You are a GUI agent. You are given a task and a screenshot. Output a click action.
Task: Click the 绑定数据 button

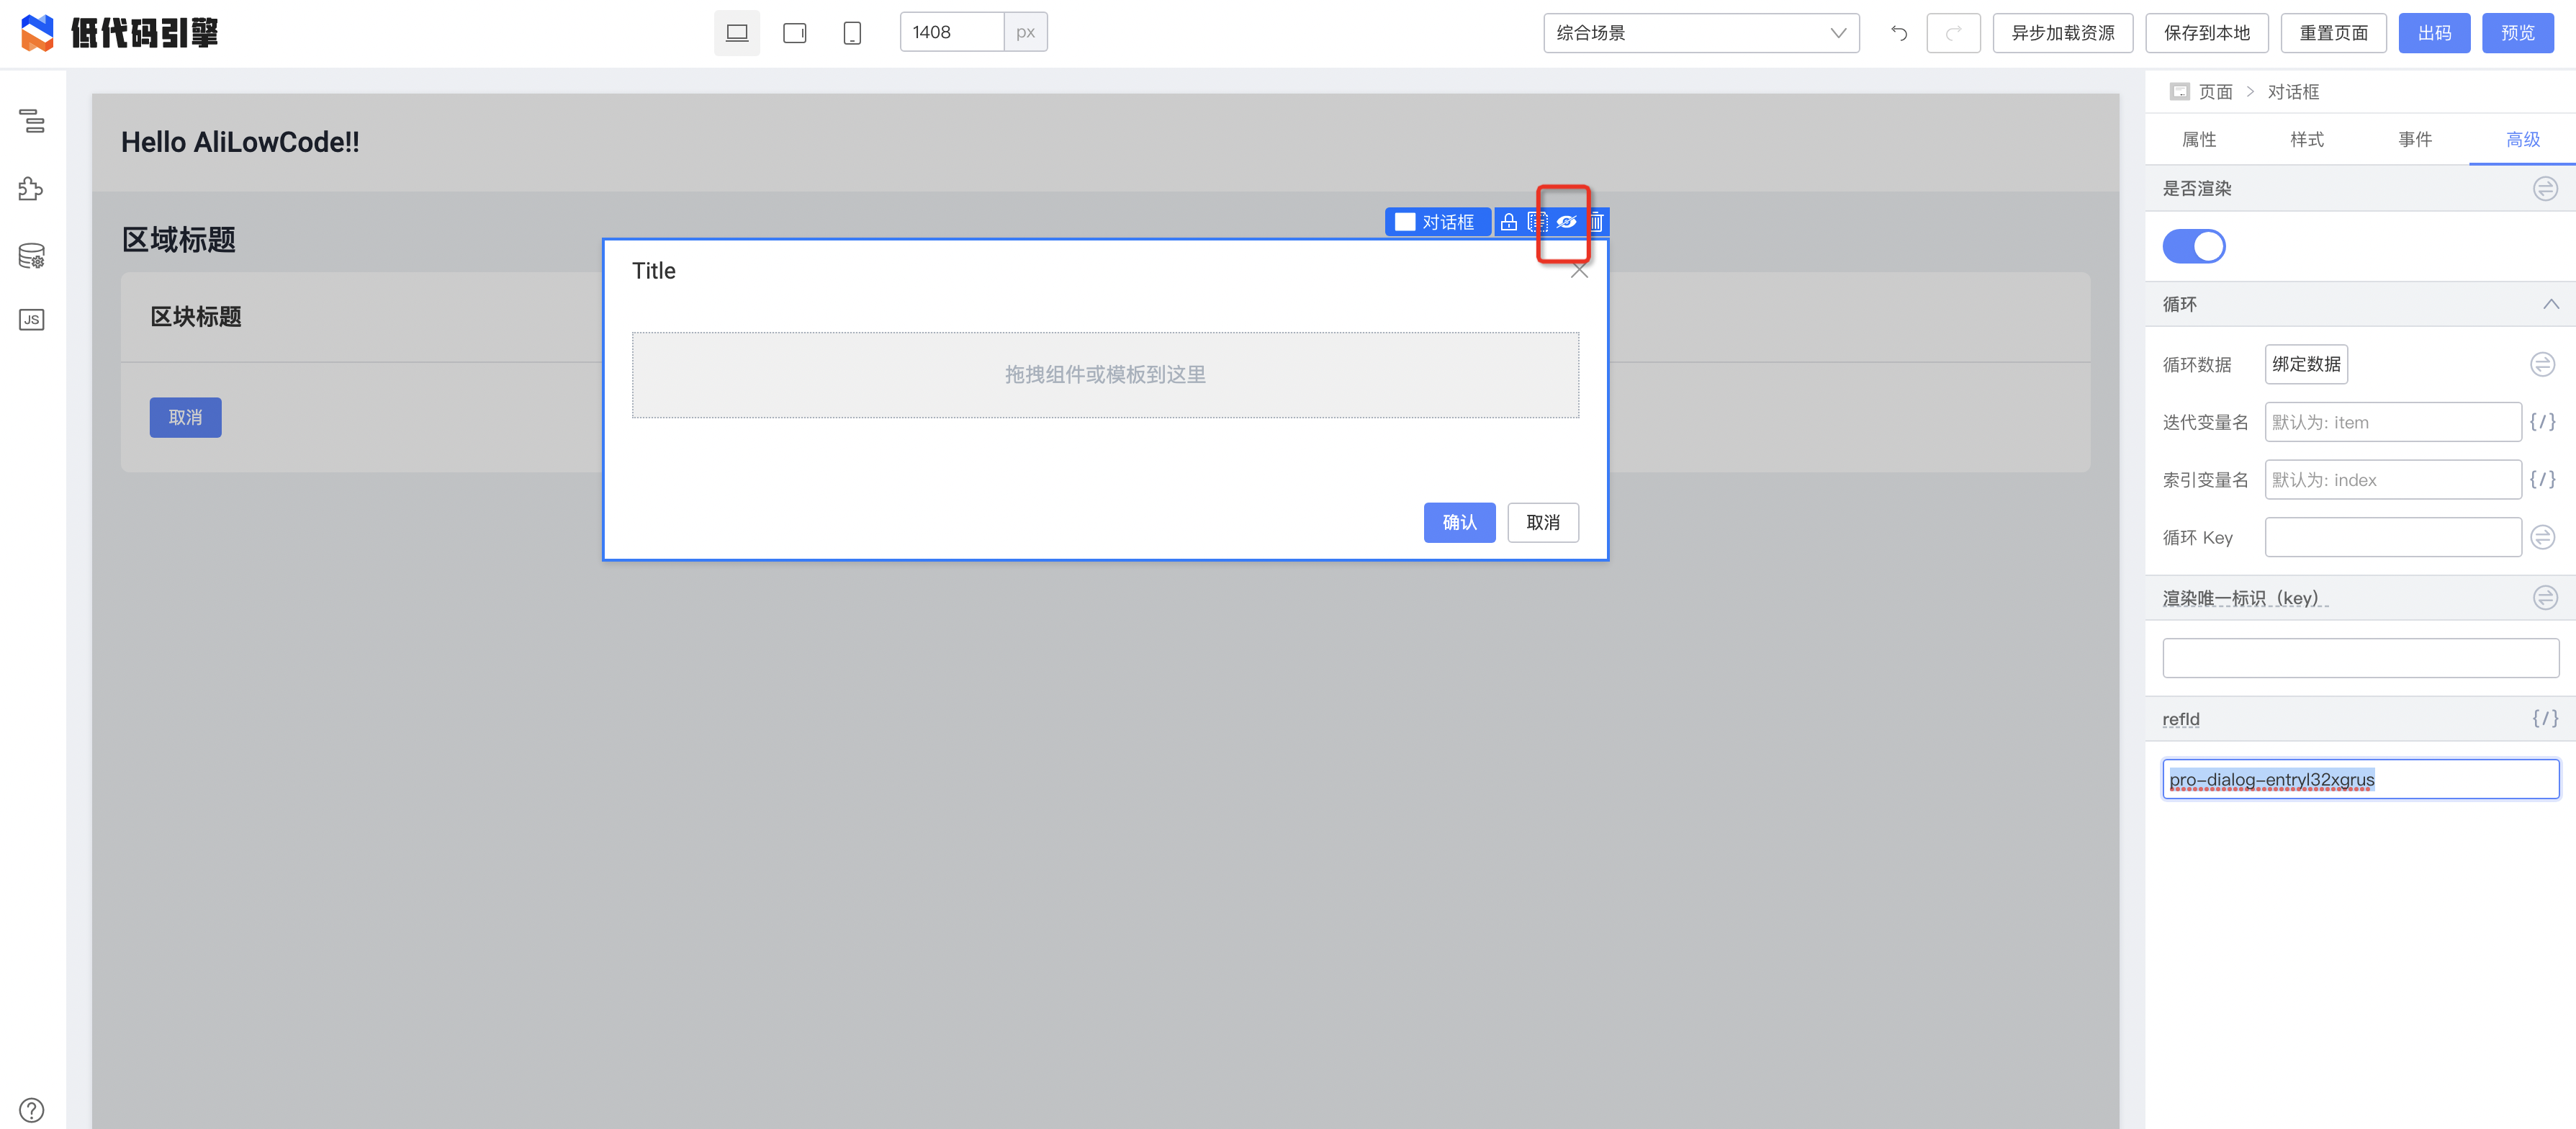(x=2305, y=364)
